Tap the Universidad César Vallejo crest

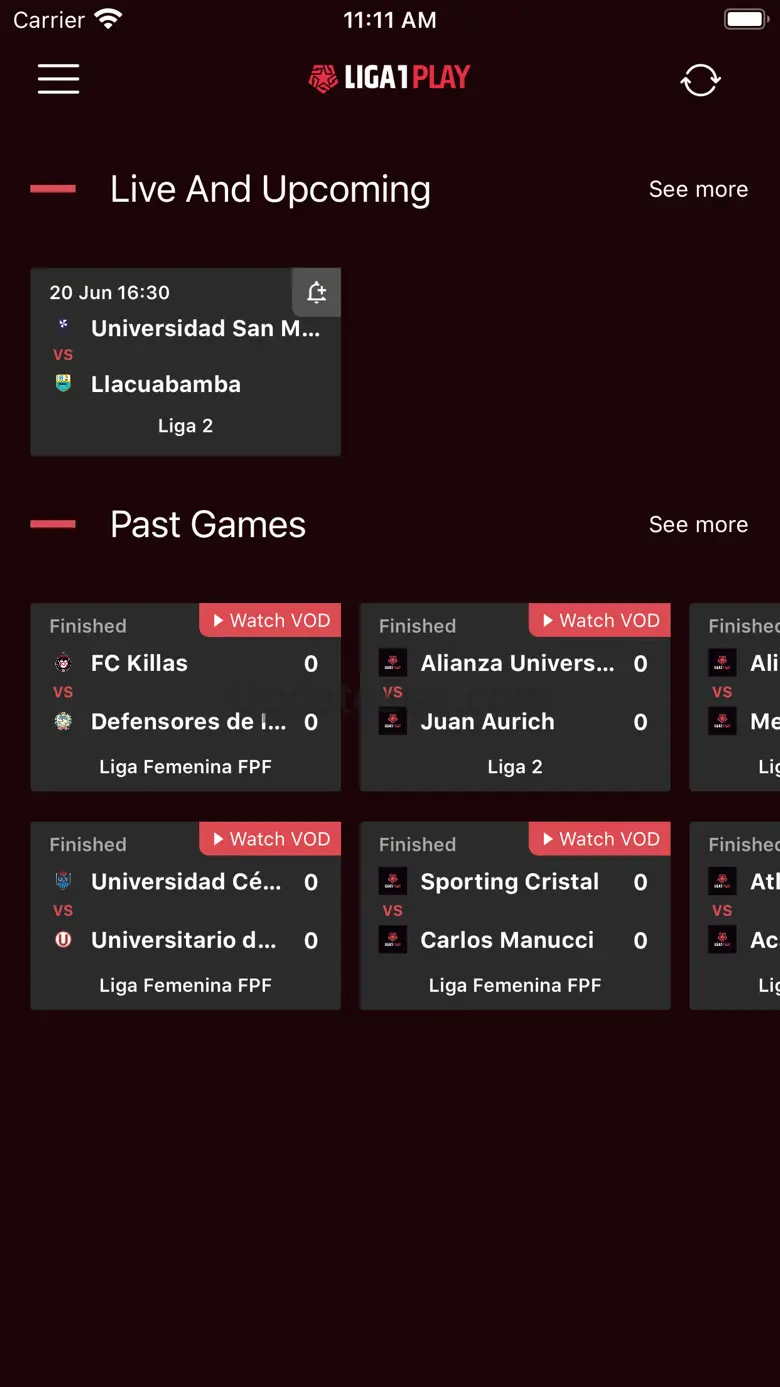point(63,882)
